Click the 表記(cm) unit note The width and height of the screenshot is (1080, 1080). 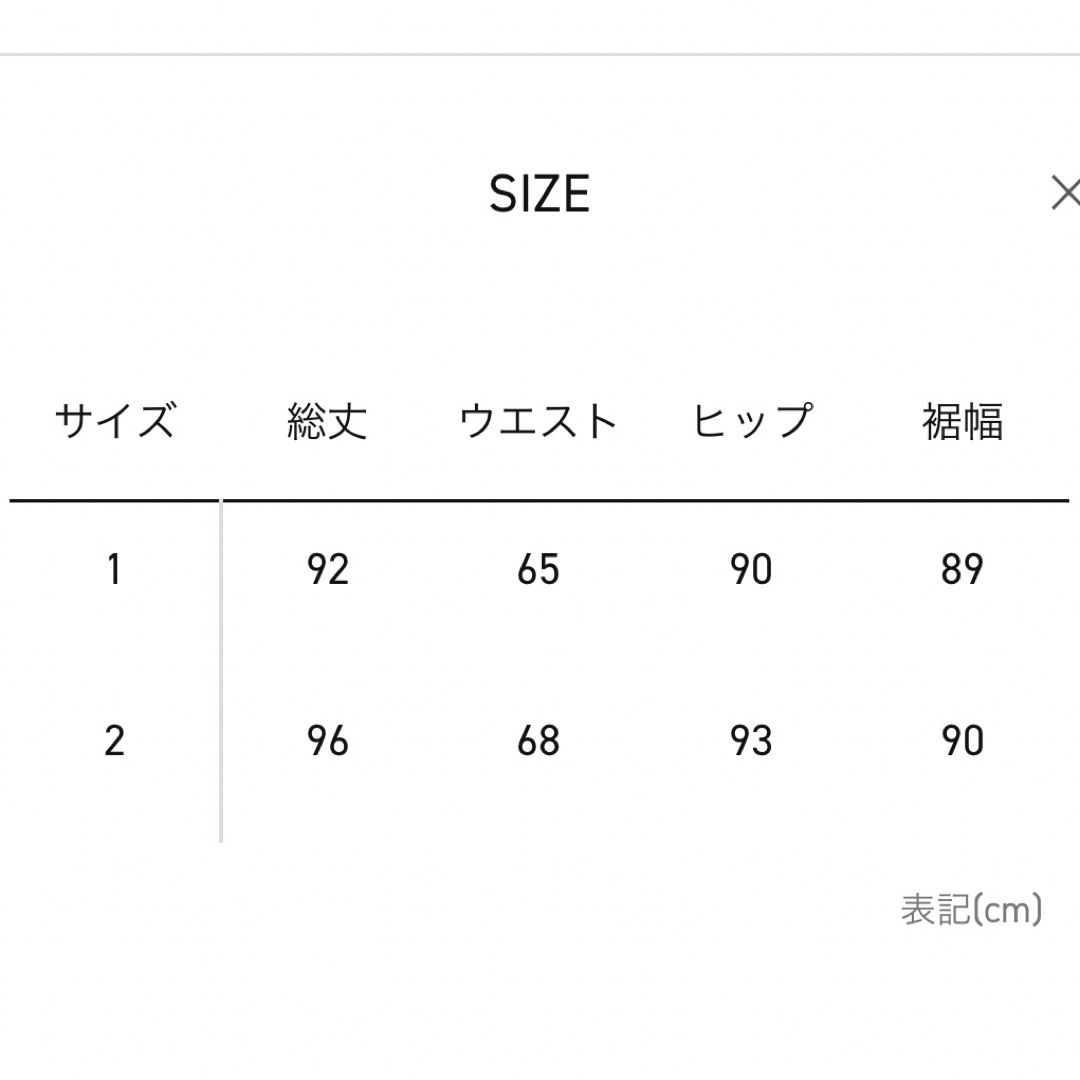click(971, 909)
